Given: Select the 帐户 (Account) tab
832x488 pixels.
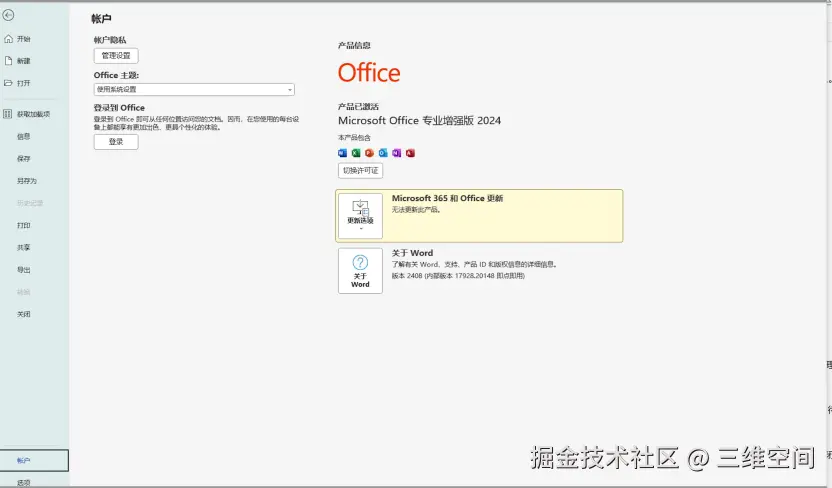Looking at the screenshot, I should point(34,460).
